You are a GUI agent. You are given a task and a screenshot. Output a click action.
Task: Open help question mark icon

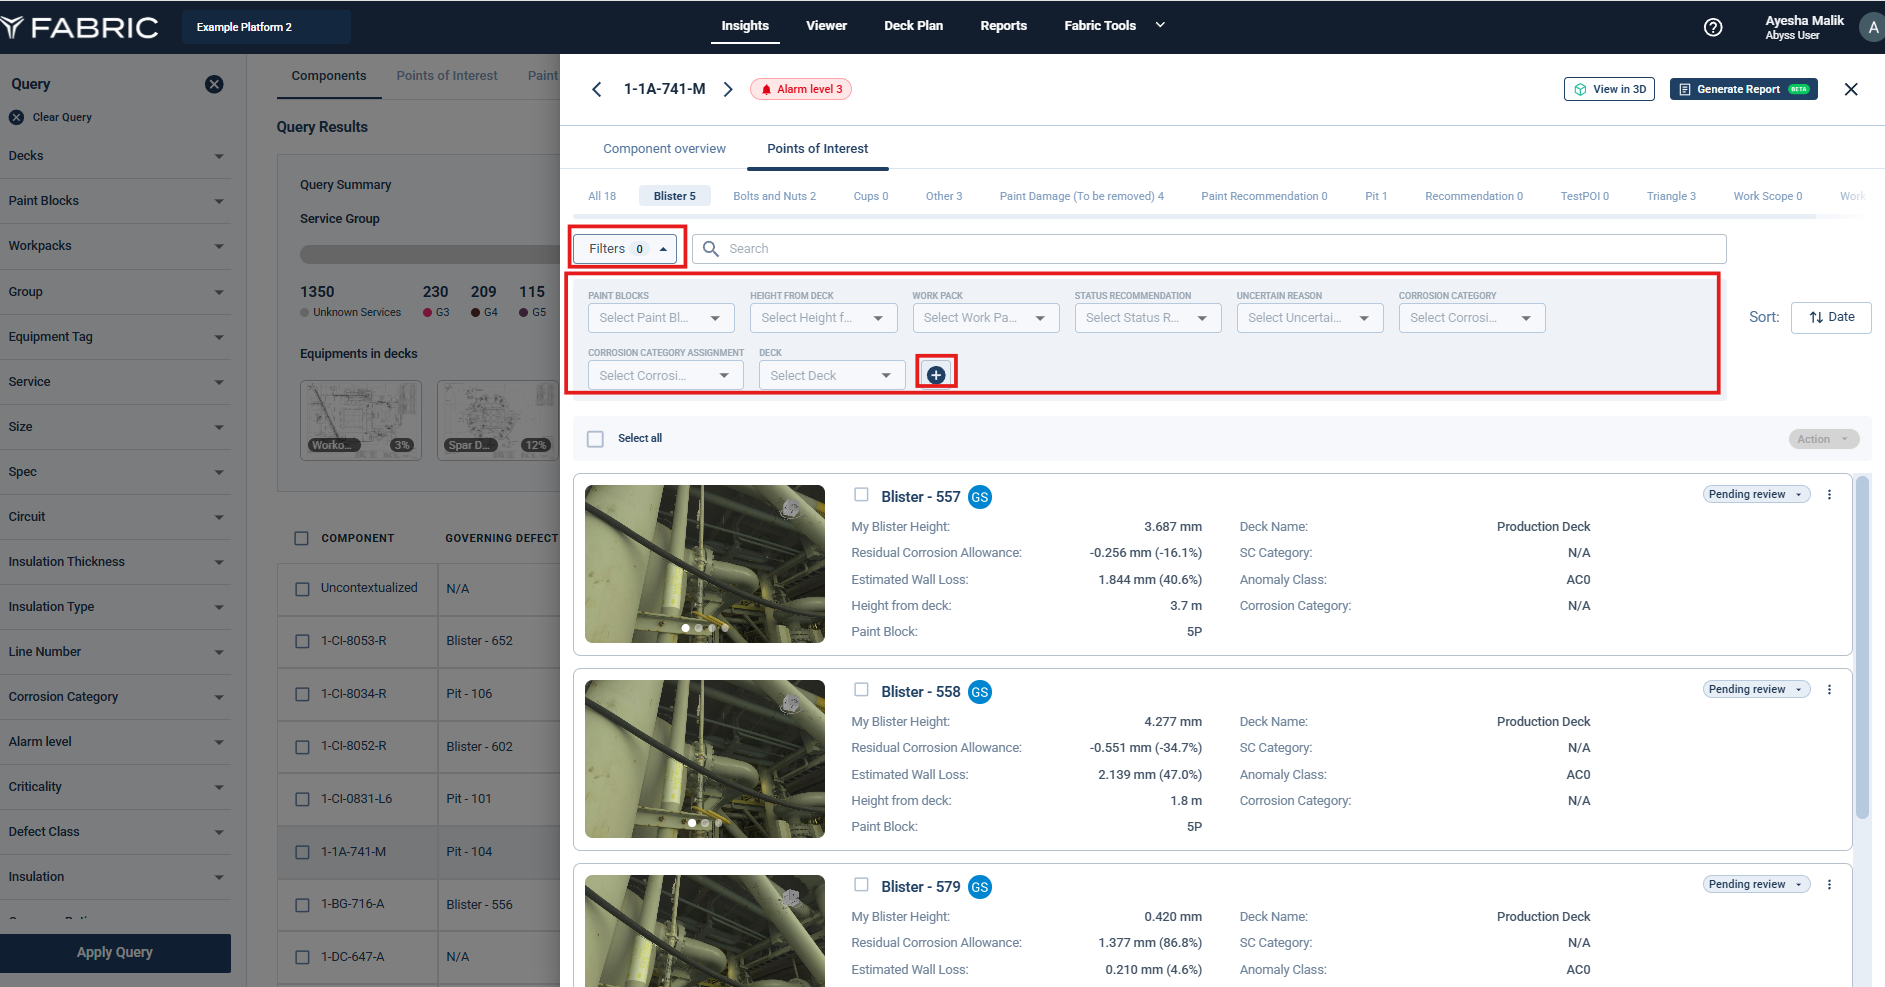click(1713, 27)
